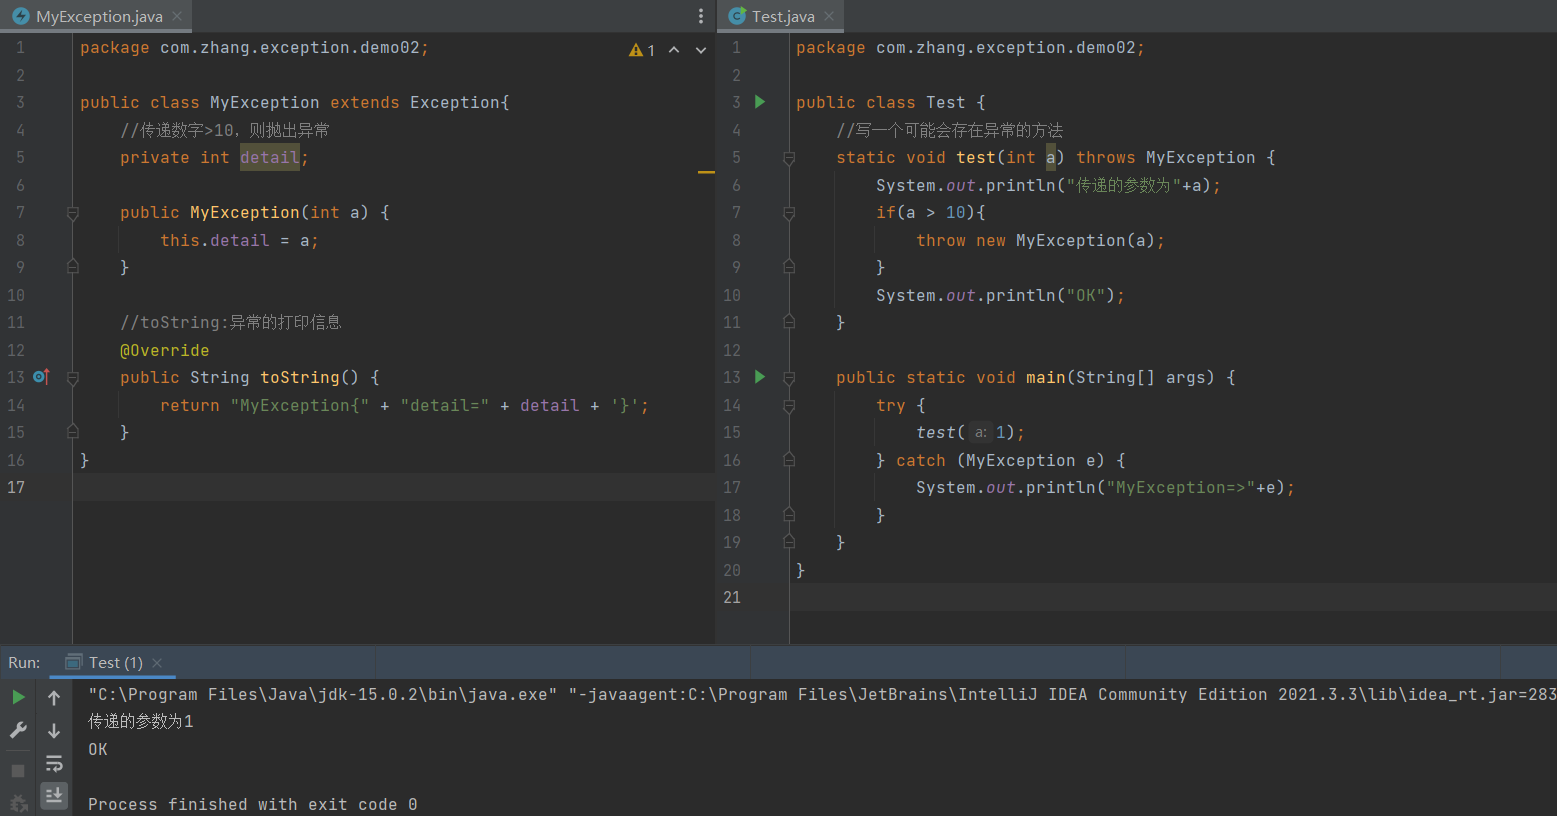
Task: Click the 'throws' keyword in Test.java
Action: pos(1105,157)
